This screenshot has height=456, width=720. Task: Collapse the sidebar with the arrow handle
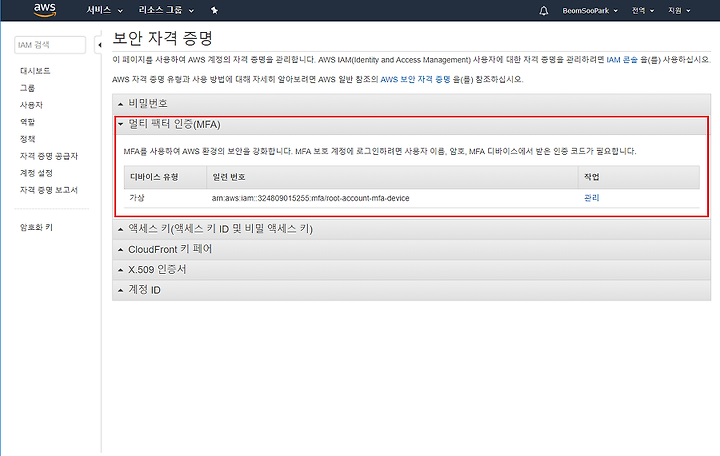(99, 45)
